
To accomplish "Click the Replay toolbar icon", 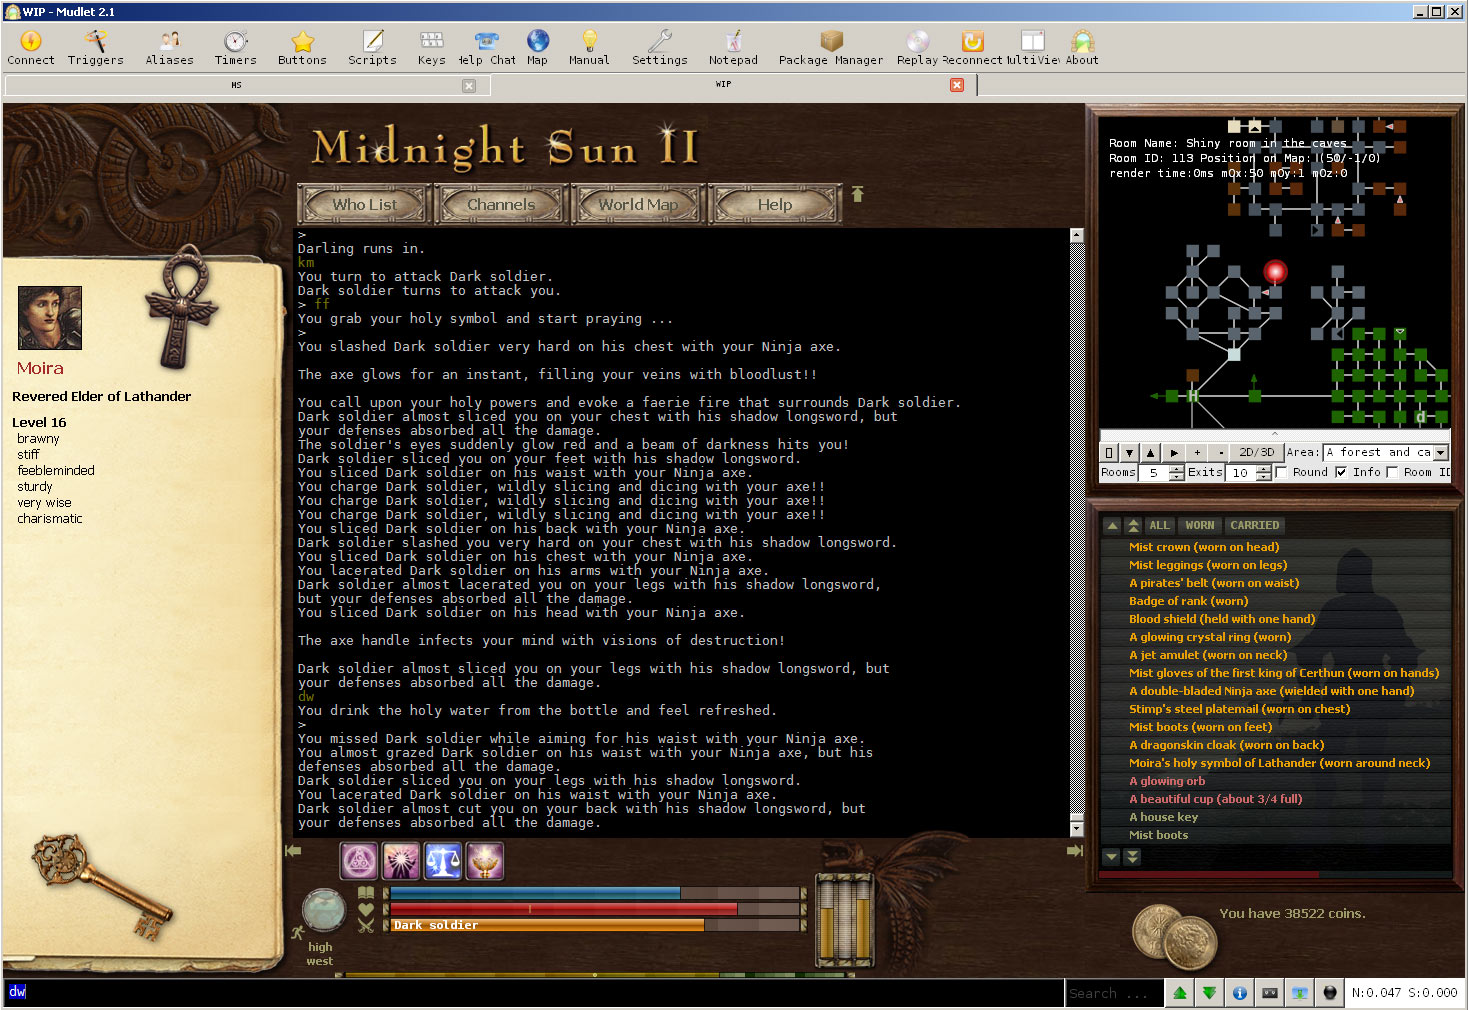I will click(917, 47).
